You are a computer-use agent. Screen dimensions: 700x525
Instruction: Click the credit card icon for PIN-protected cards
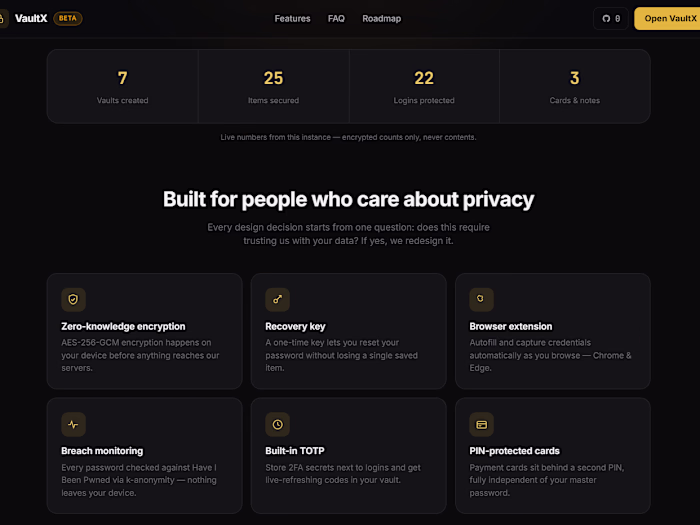pos(481,424)
